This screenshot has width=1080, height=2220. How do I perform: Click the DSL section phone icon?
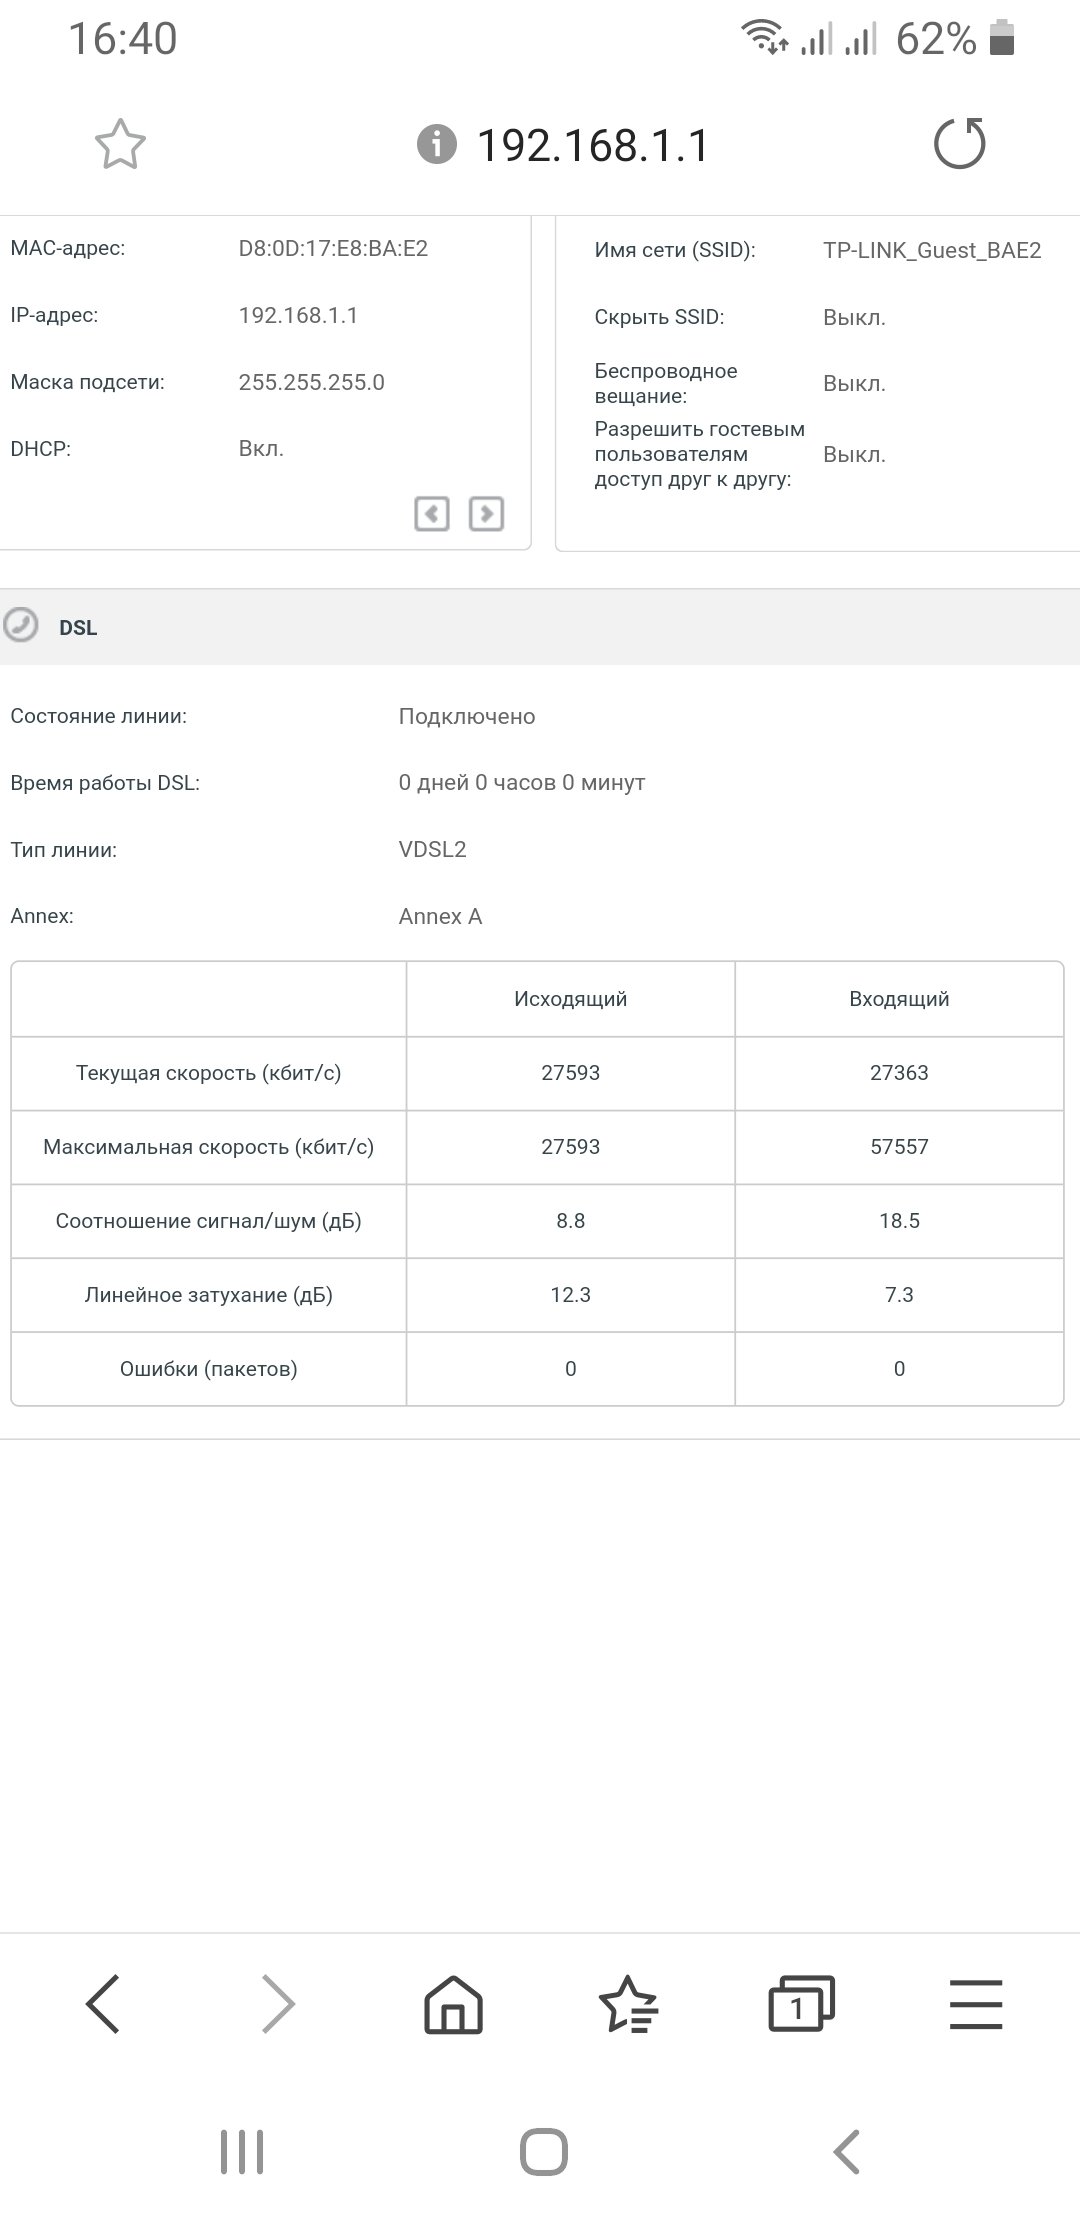point(21,625)
